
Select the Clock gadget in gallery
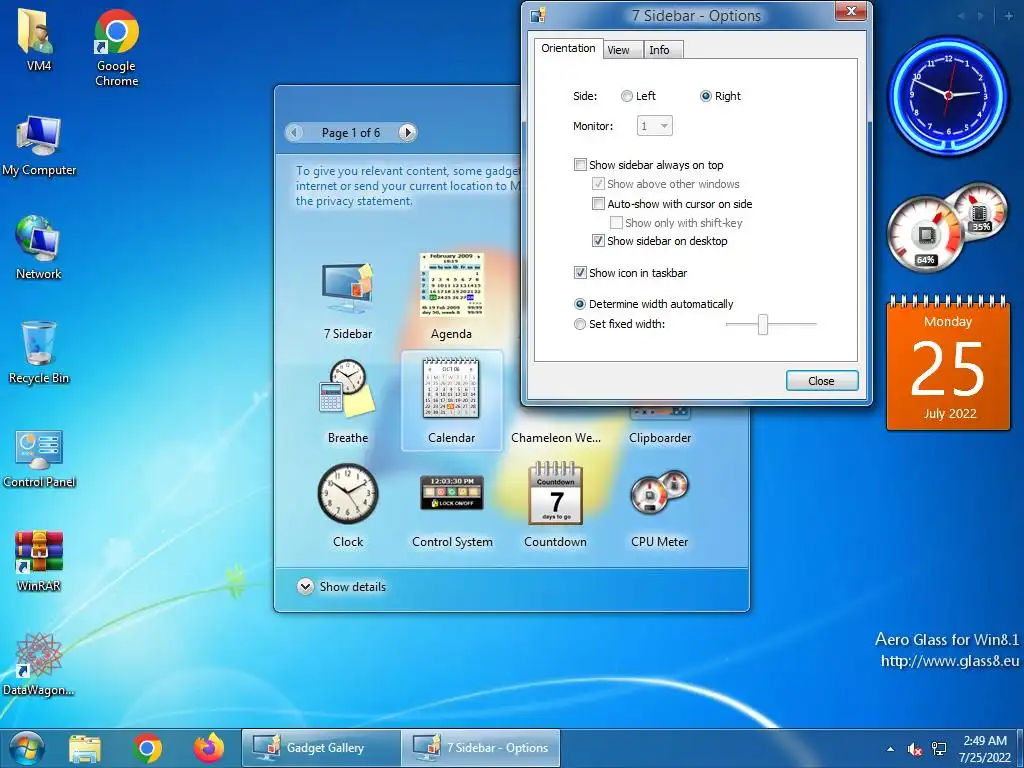pyautogui.click(x=347, y=505)
